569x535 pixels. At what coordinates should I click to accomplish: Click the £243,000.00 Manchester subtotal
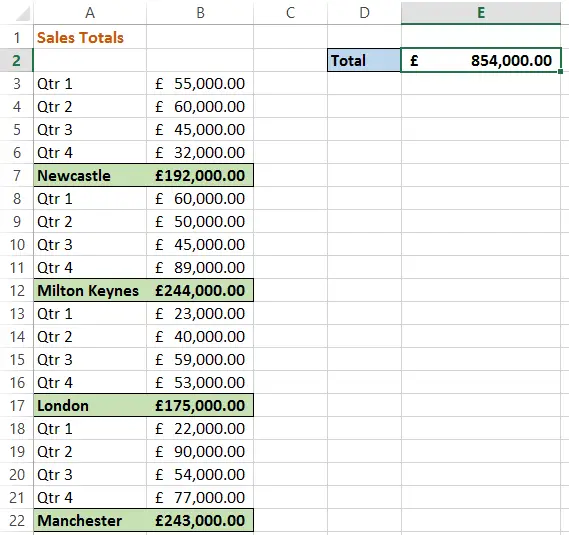[x=200, y=520]
